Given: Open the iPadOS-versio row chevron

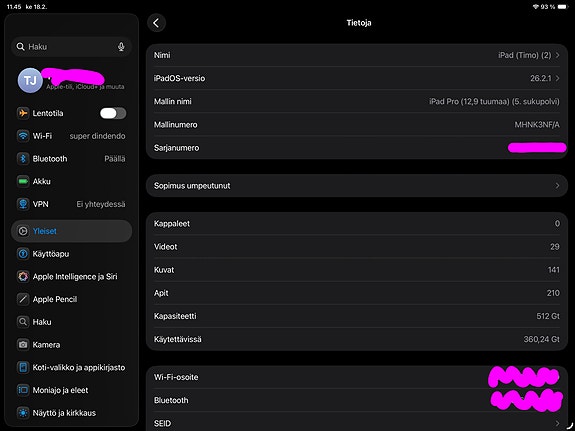Looking at the screenshot, I should 557,78.
